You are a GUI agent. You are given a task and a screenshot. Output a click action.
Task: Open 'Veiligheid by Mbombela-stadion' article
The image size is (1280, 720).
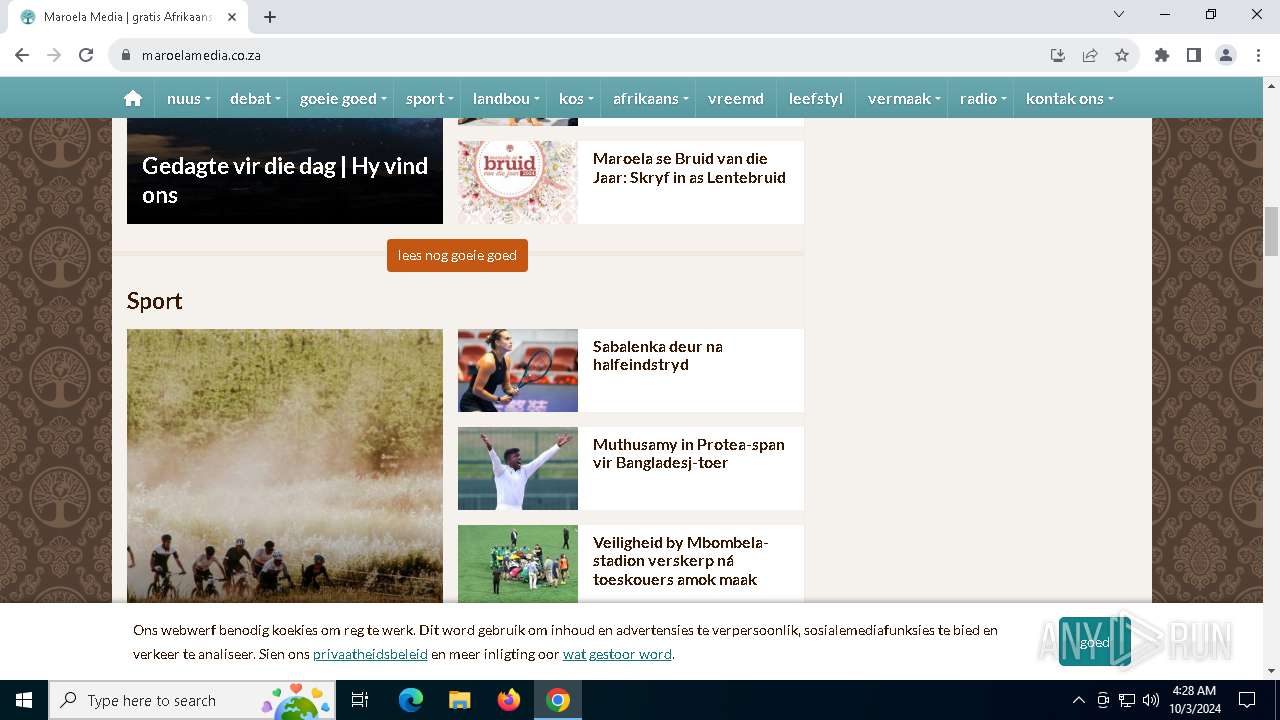681,561
